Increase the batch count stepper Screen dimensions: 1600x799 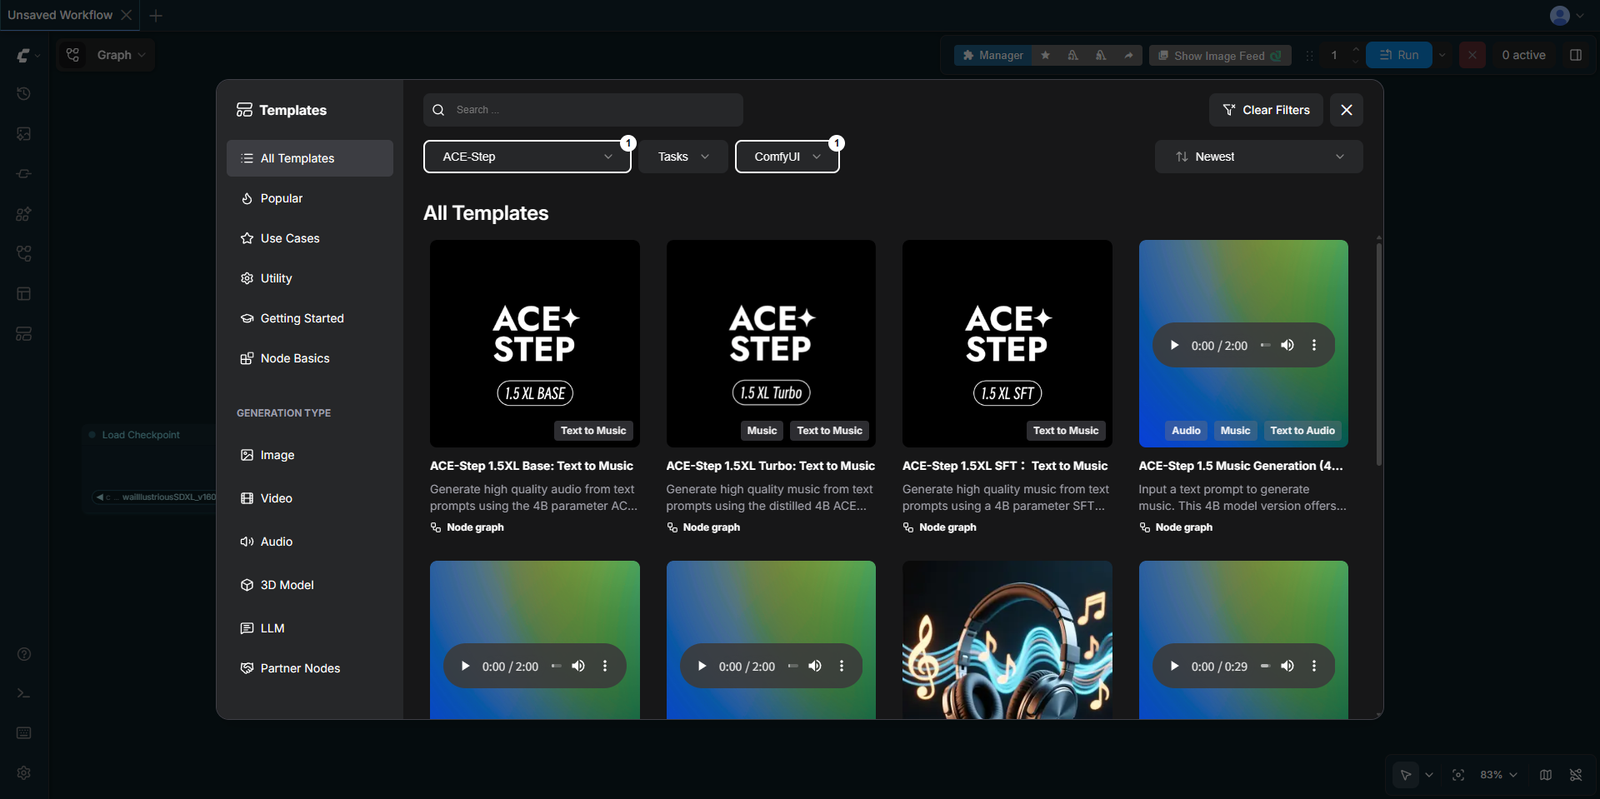1355,50
